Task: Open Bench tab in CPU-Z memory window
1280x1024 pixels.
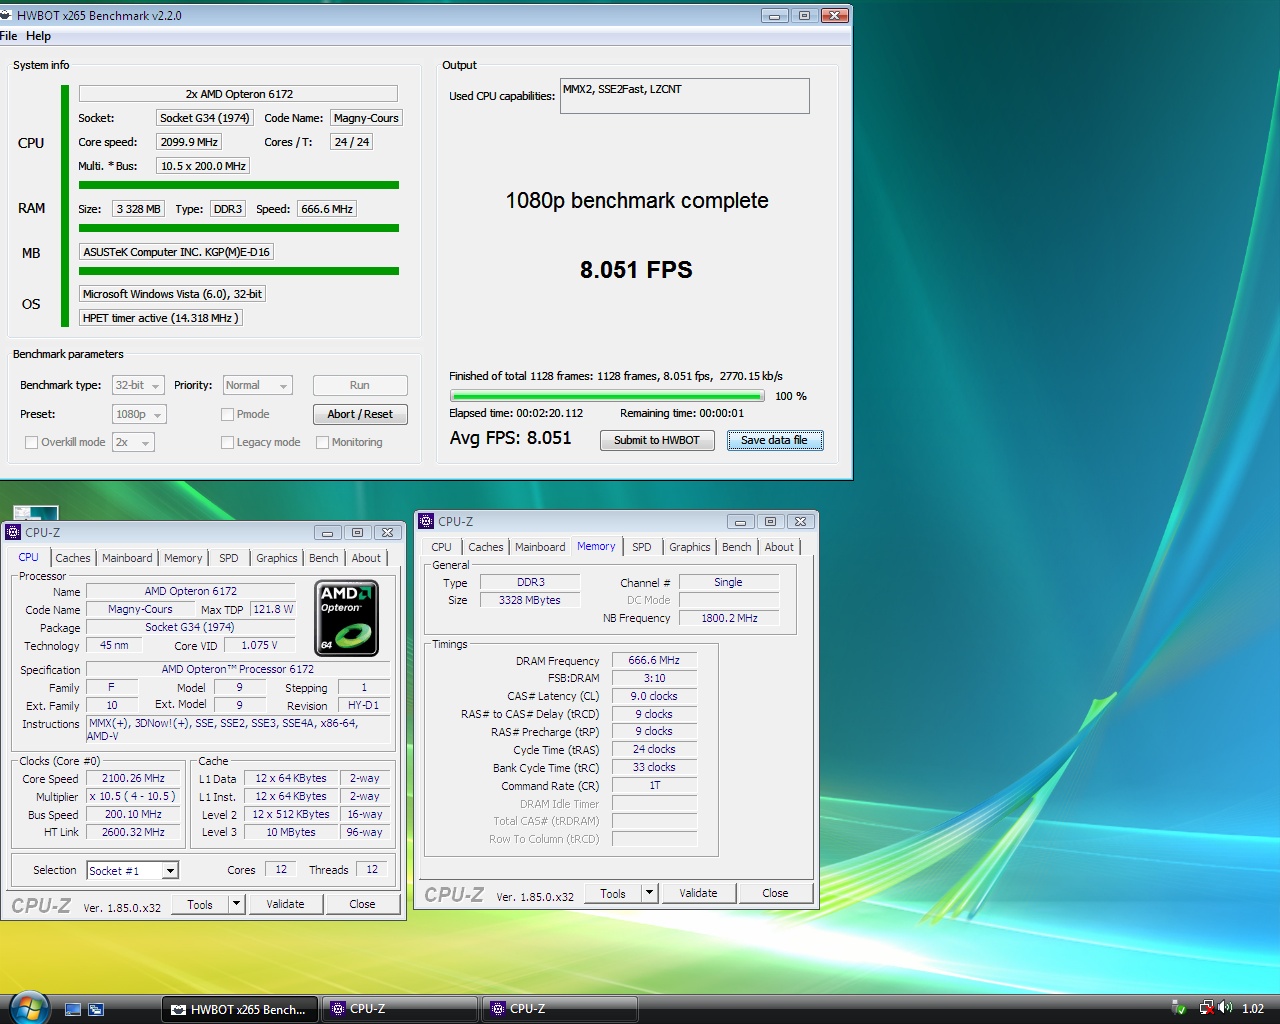Action: click(736, 547)
